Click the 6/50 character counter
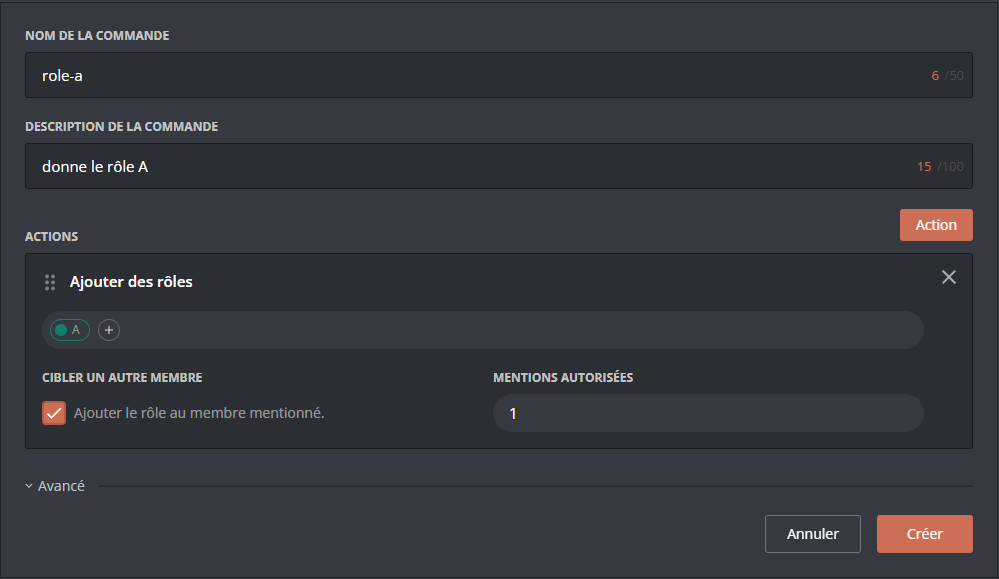 click(x=946, y=75)
